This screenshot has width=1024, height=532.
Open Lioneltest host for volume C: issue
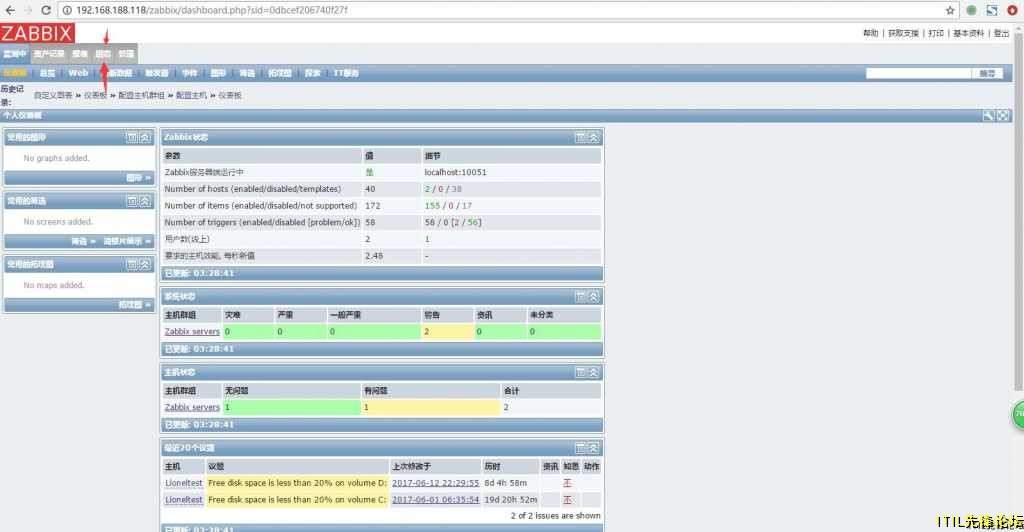click(x=184, y=499)
